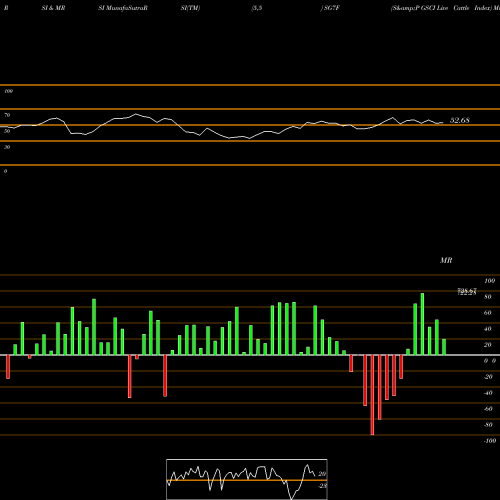Click the RSI axis label 70
This screenshot has height=500, width=500.
click(x=7, y=115)
